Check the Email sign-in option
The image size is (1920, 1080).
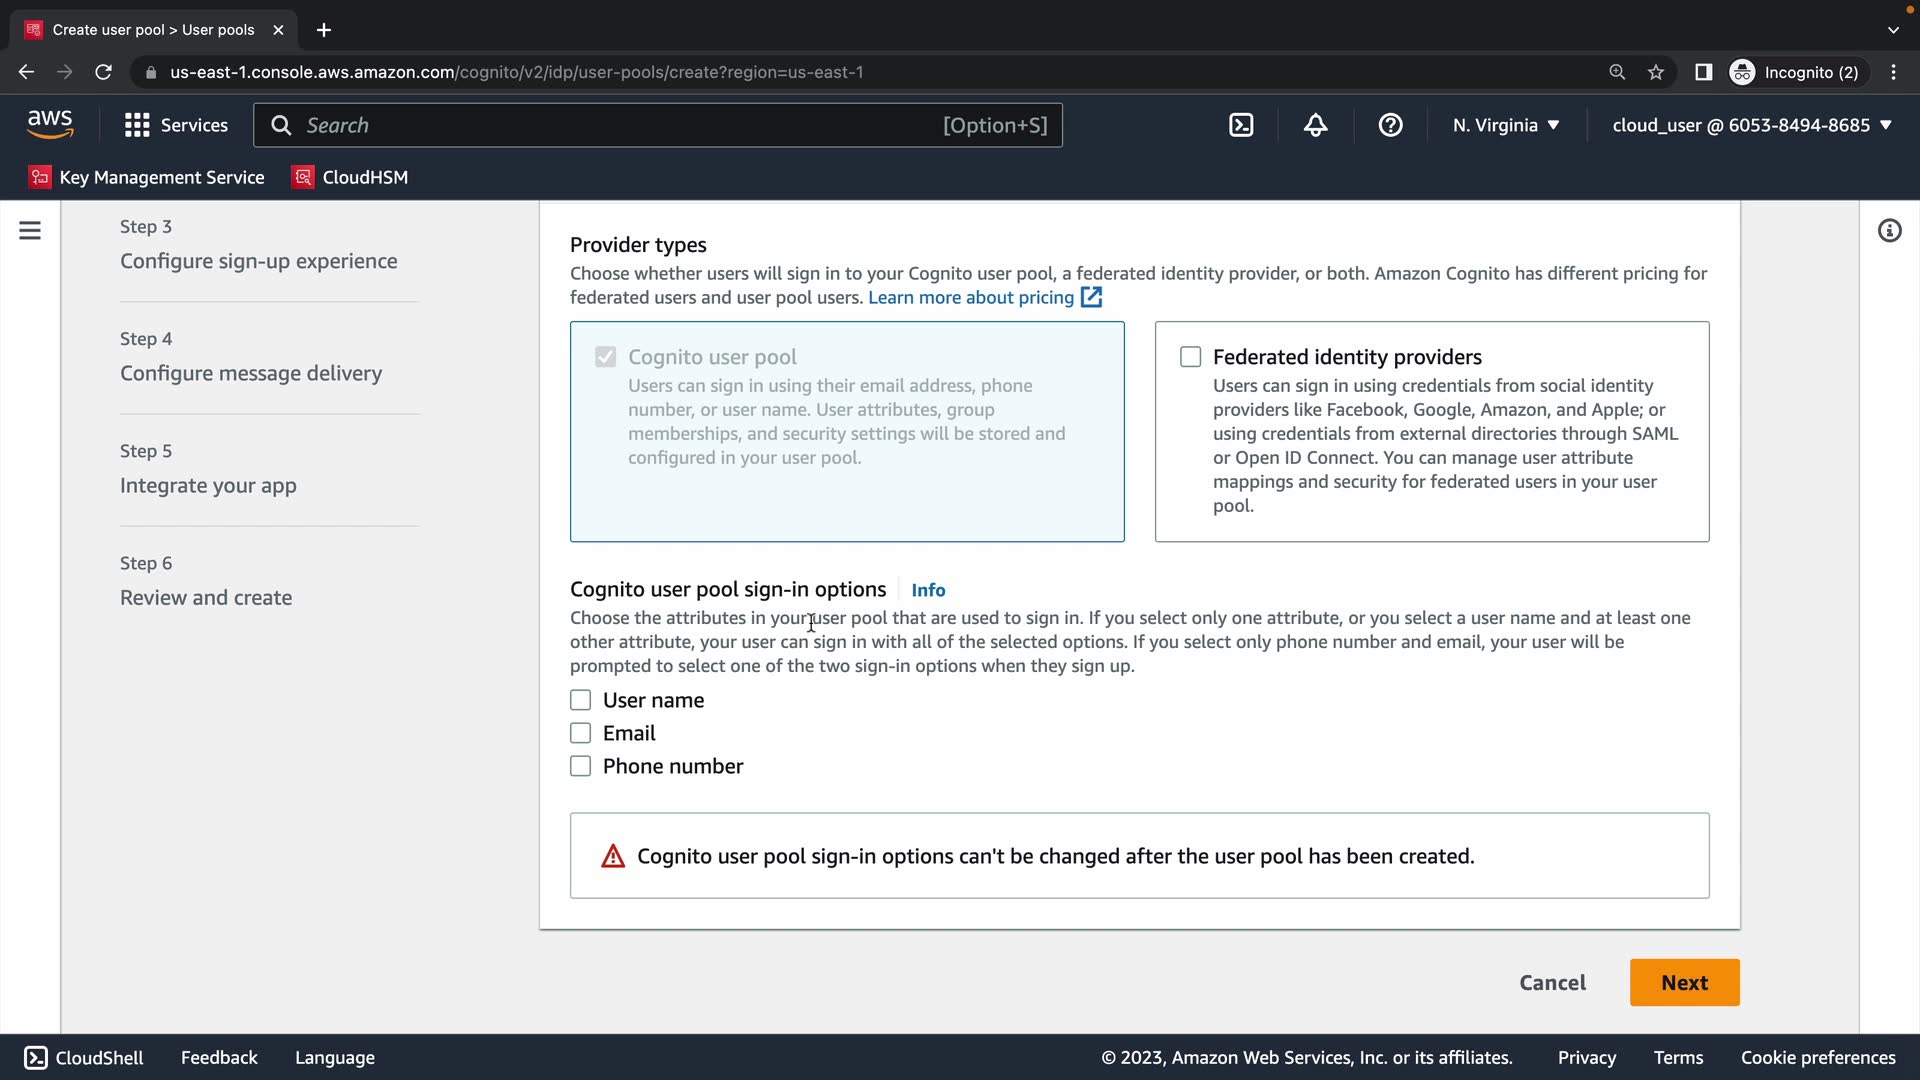click(x=581, y=733)
